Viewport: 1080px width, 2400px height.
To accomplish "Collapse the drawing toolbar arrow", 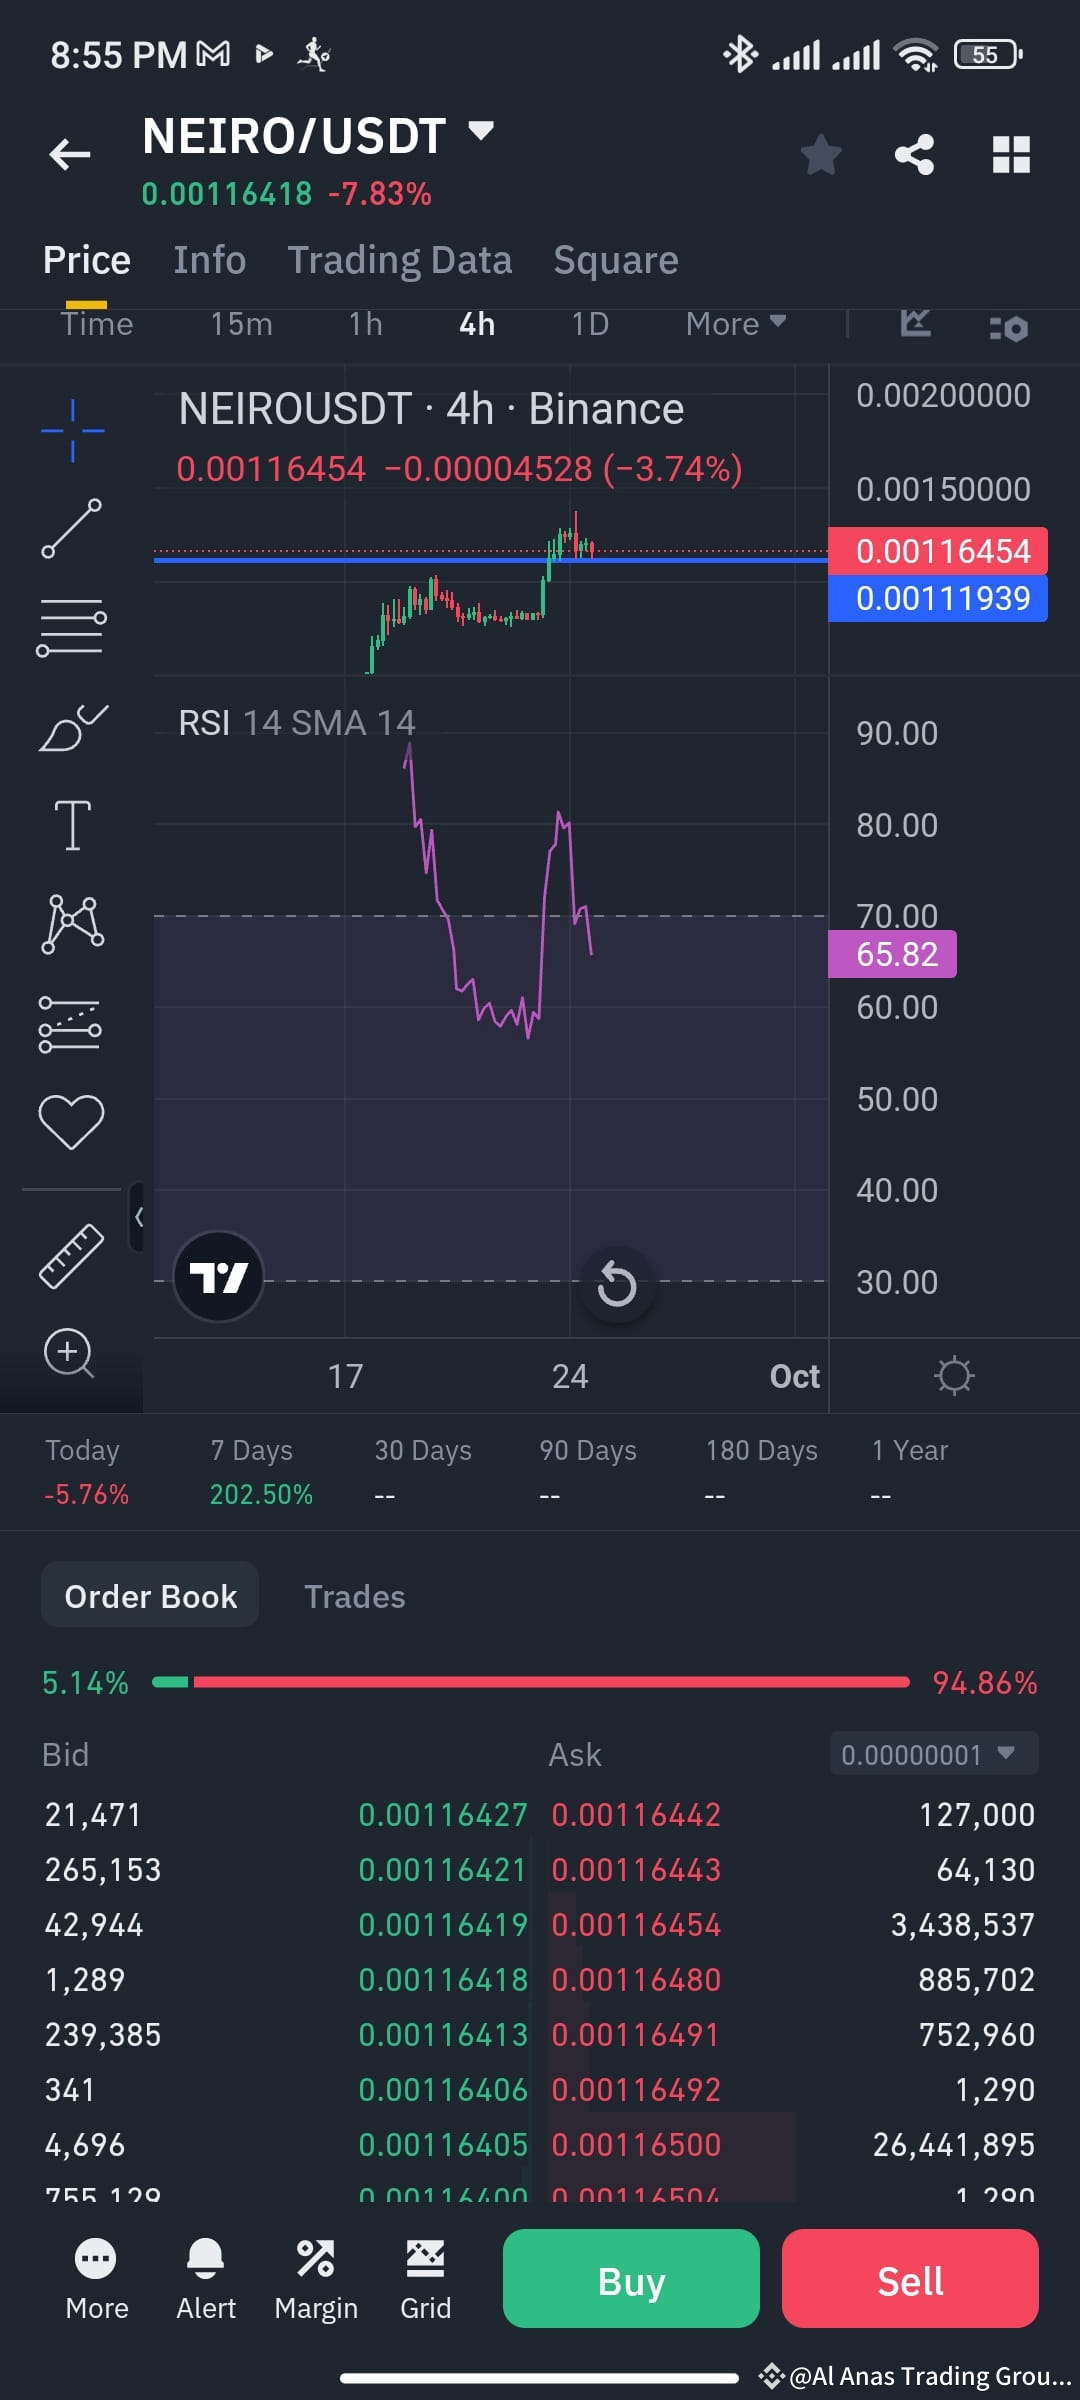I will tap(138, 1217).
